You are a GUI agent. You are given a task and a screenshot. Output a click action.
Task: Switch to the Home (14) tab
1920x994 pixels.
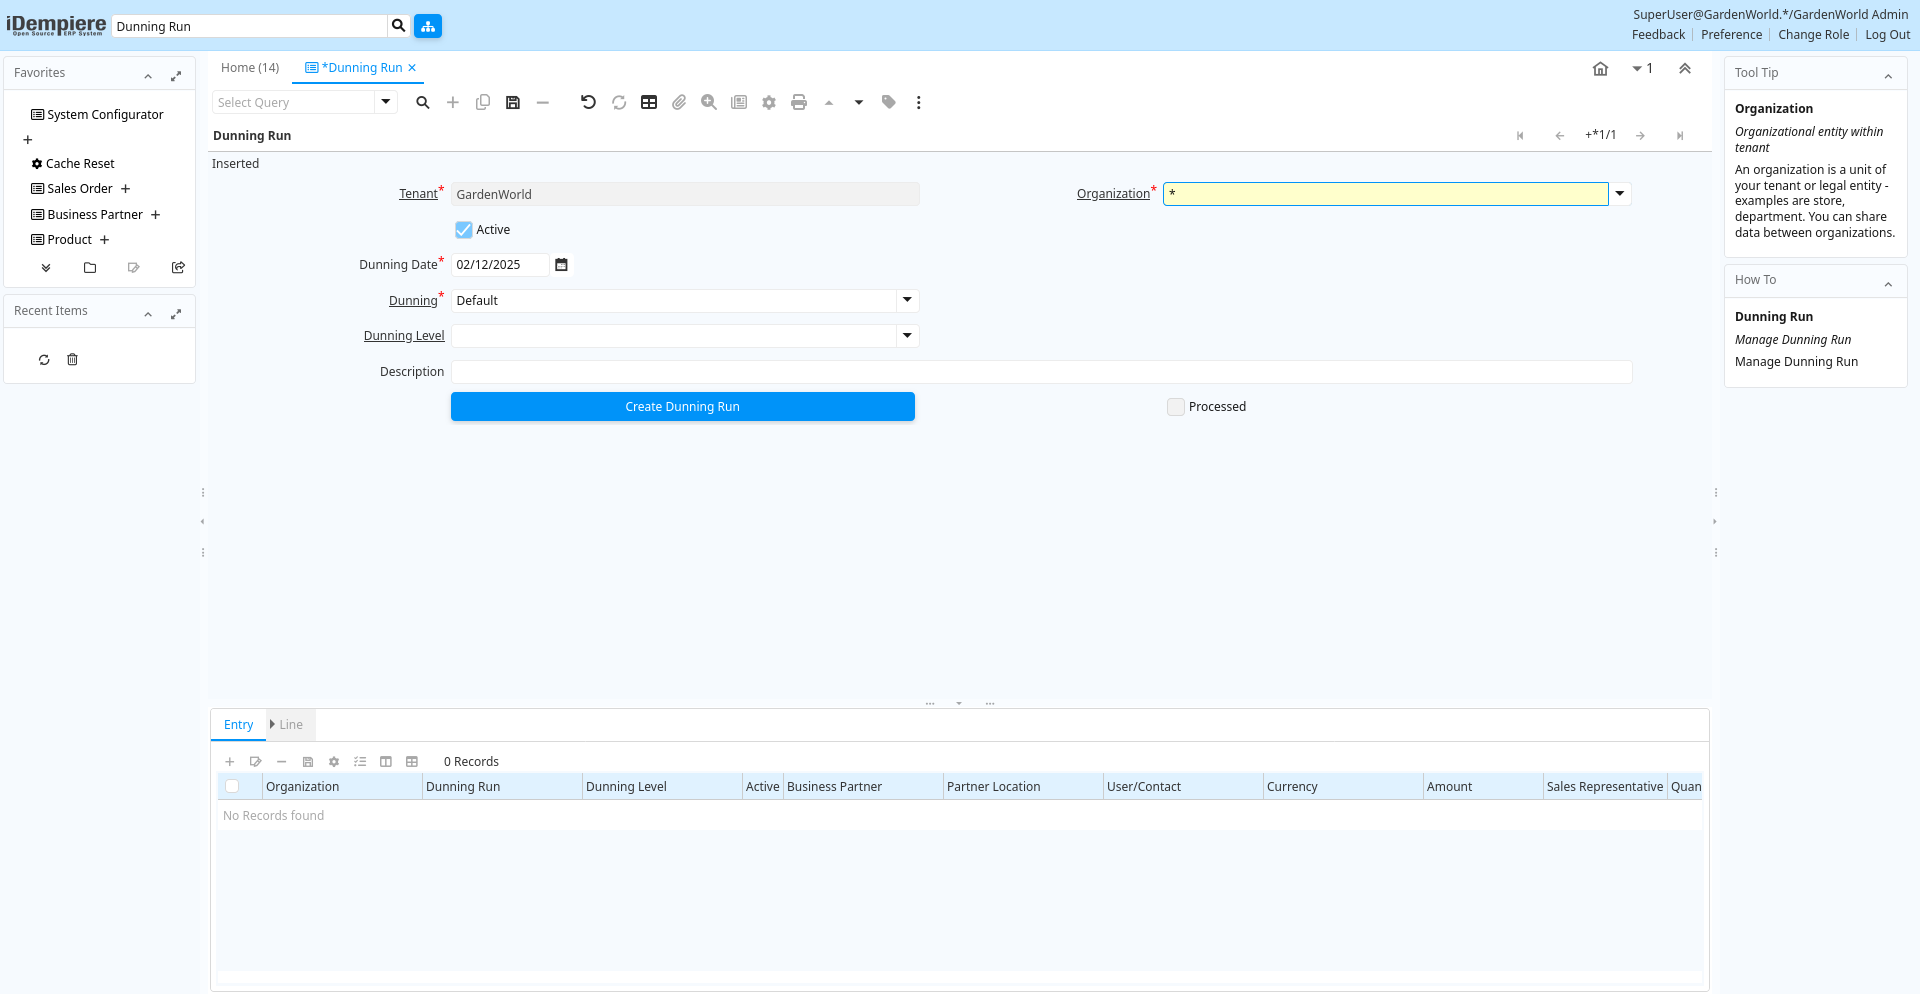pos(250,68)
